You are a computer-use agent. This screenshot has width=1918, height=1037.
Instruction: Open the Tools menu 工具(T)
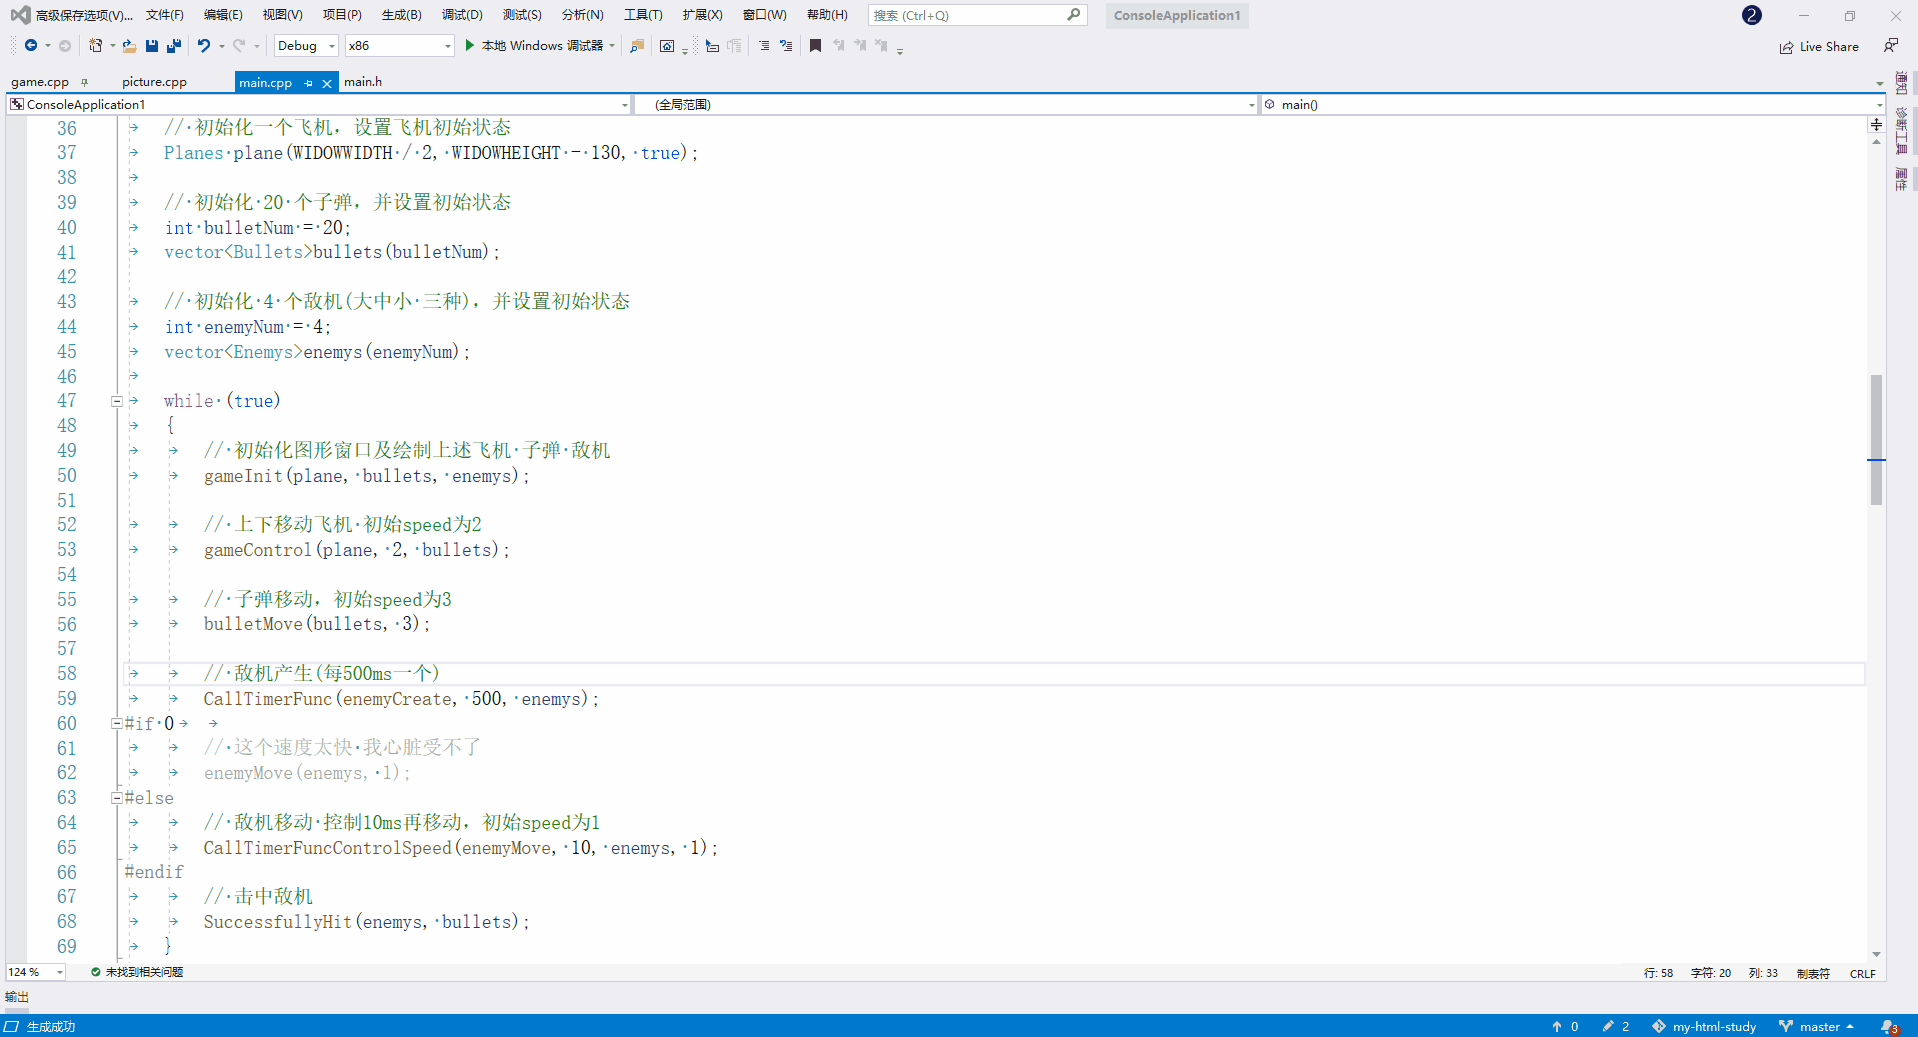[643, 15]
